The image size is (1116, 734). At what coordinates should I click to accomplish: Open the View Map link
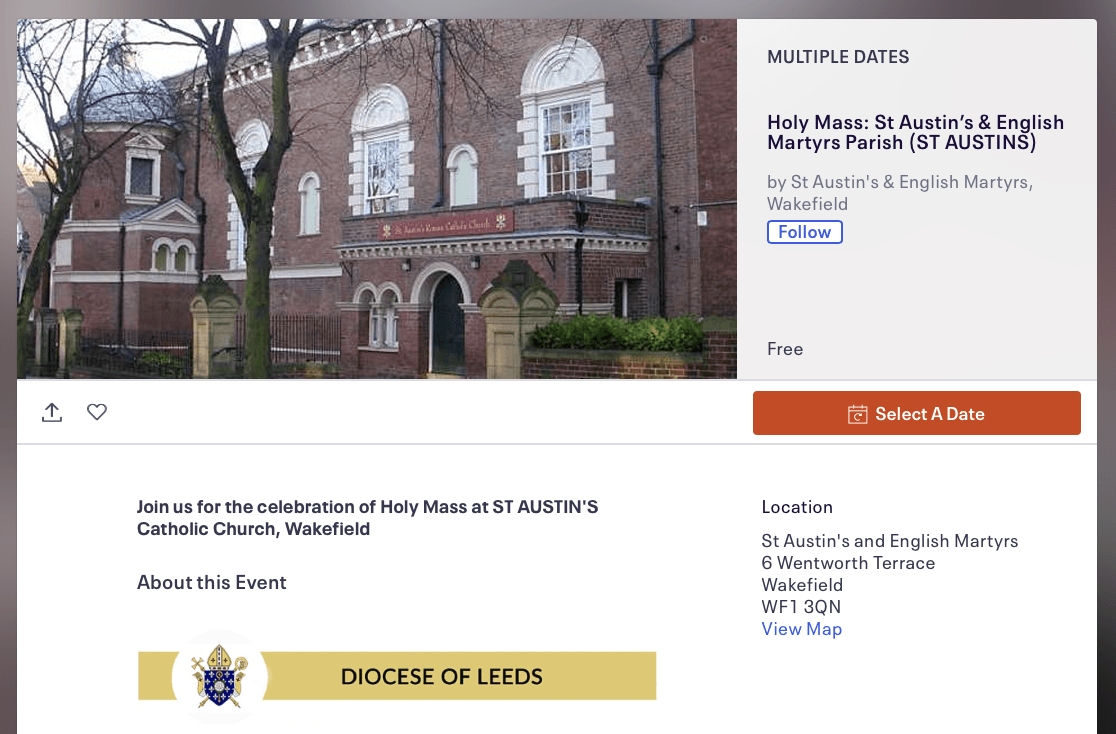click(801, 629)
